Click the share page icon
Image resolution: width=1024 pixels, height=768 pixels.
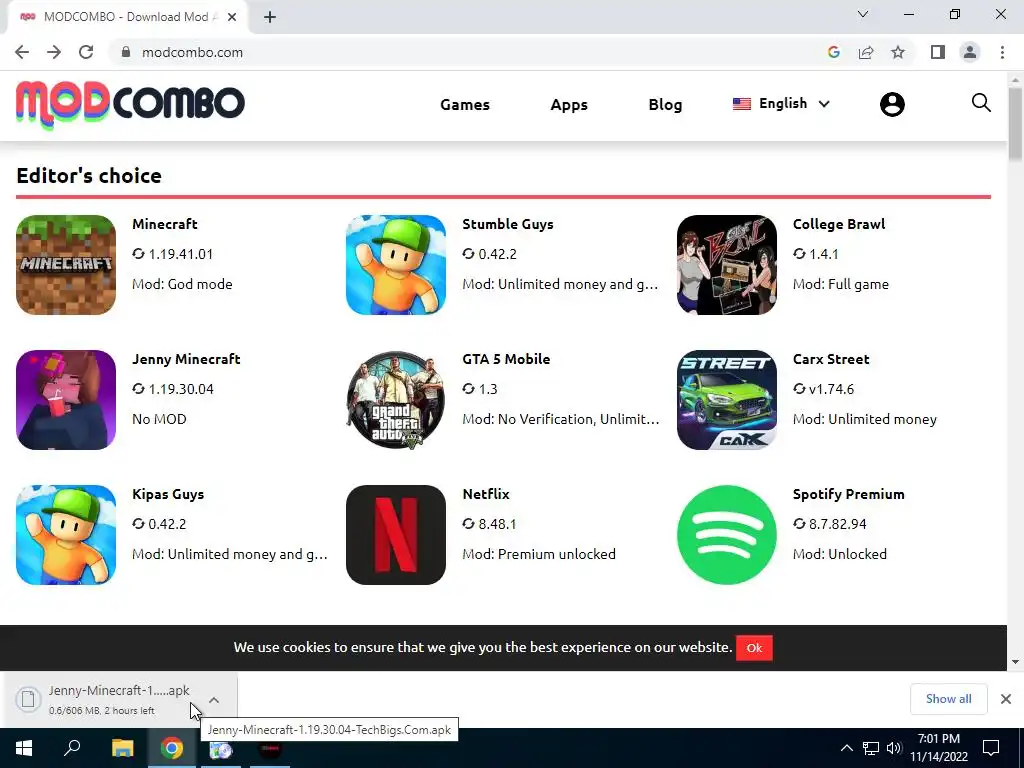click(x=866, y=52)
